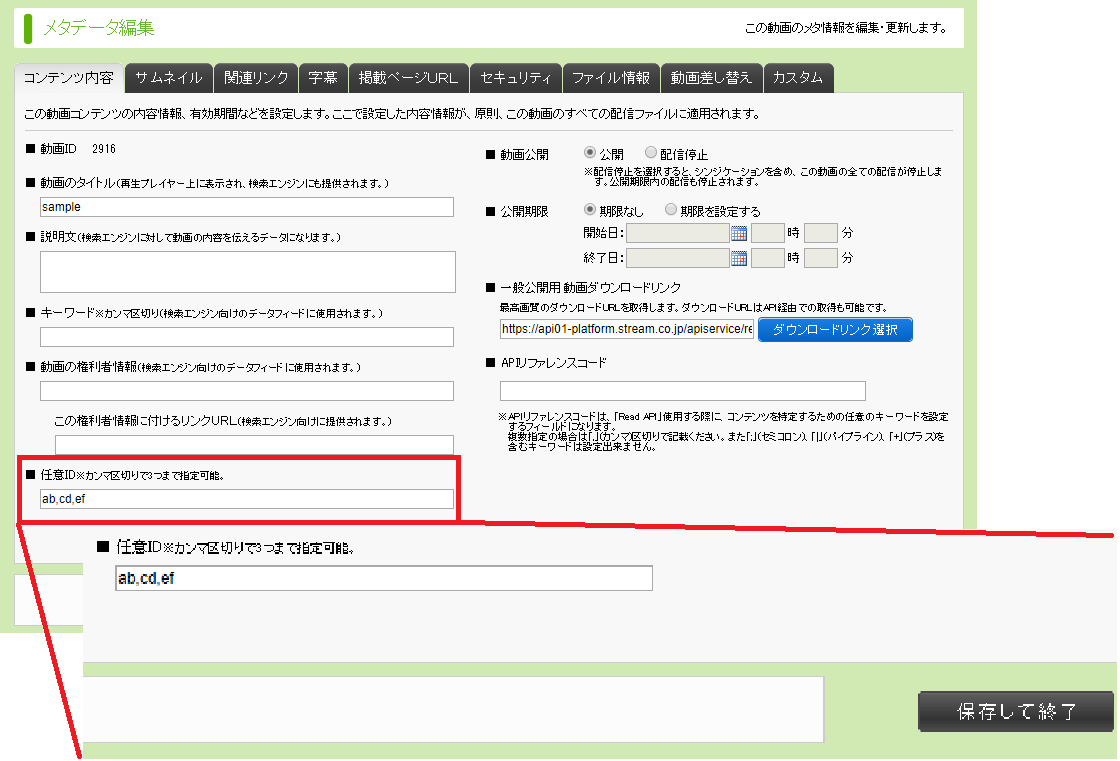This screenshot has height=761, width=1120.
Task: Click the start date hour field
Action: (x=768, y=233)
